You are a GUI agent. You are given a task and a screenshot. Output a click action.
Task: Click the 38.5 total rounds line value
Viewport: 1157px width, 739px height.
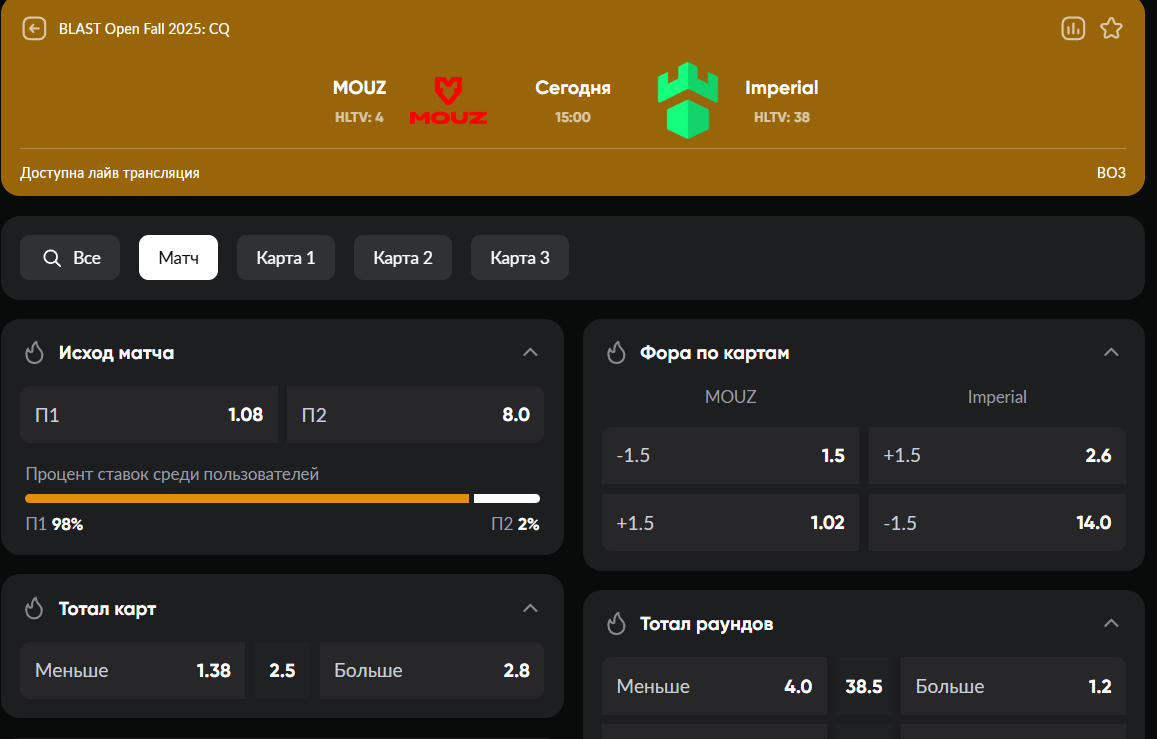(x=864, y=686)
